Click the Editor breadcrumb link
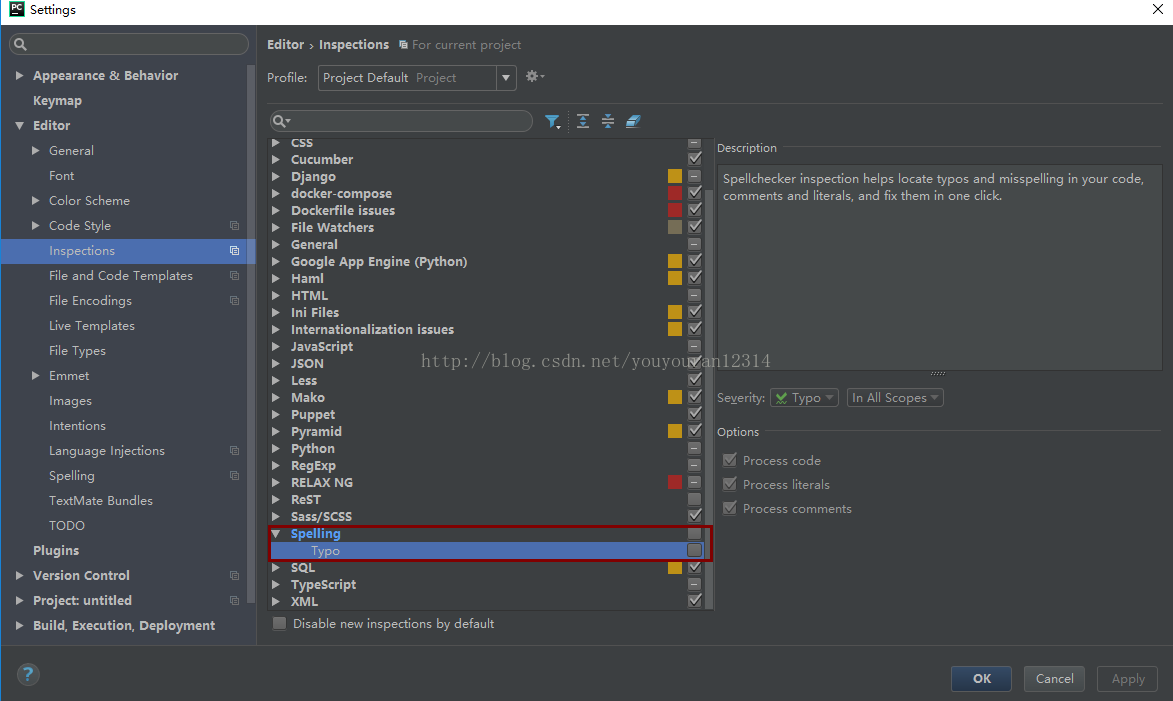Image resolution: width=1173 pixels, height=701 pixels. point(286,44)
